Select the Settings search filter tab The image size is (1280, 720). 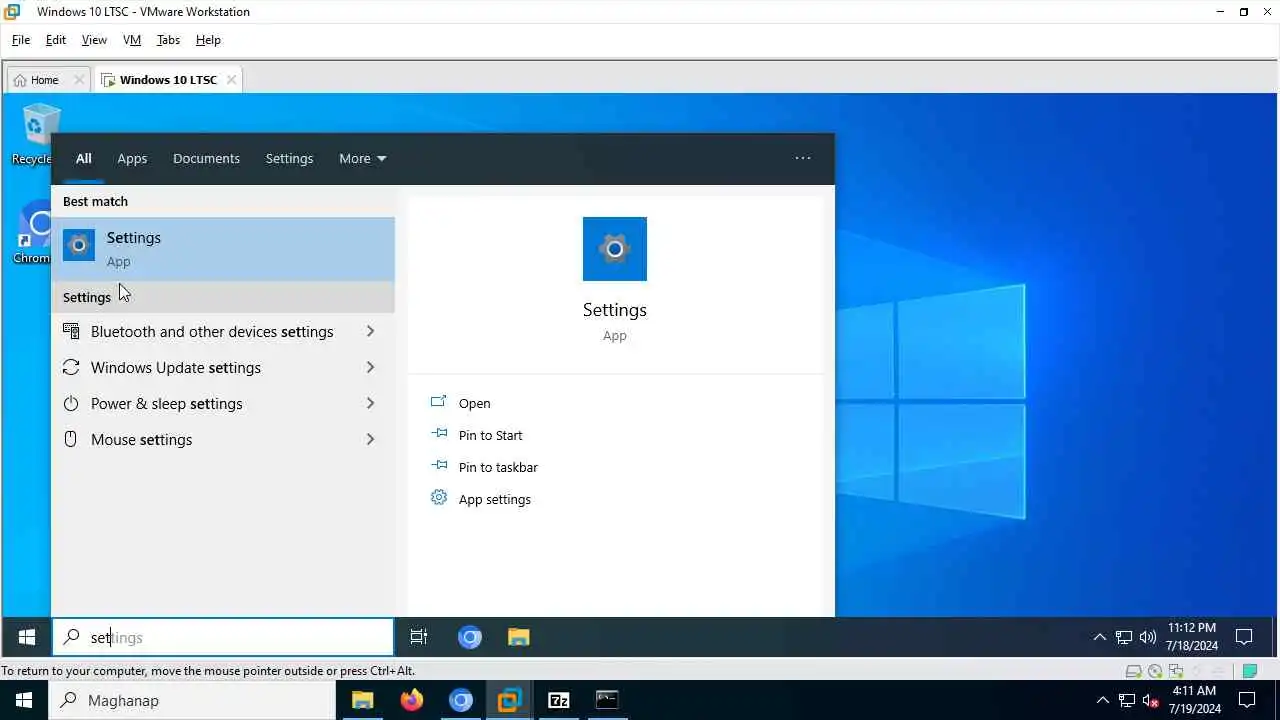pos(289,158)
